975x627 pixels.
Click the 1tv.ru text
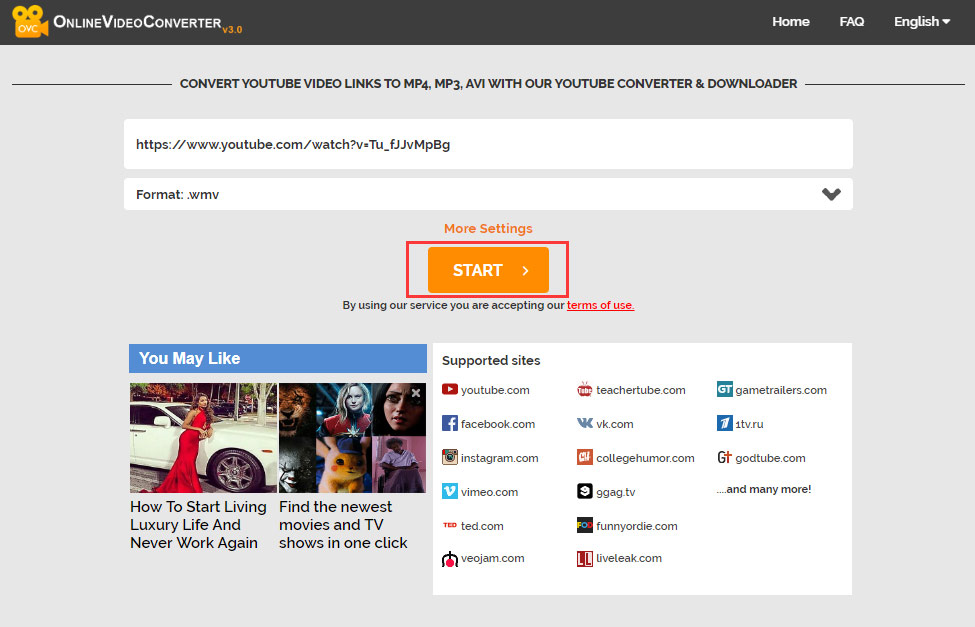[749, 424]
